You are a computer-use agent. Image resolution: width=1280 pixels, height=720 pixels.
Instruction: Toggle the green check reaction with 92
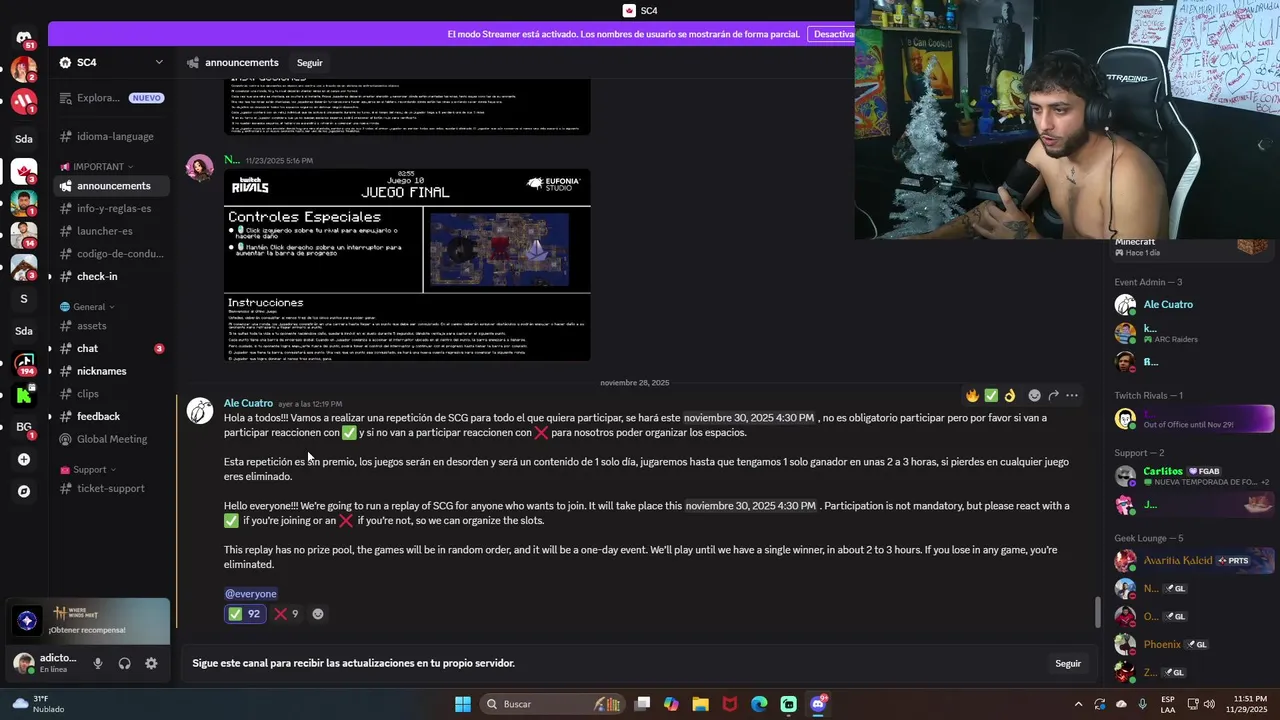245,614
